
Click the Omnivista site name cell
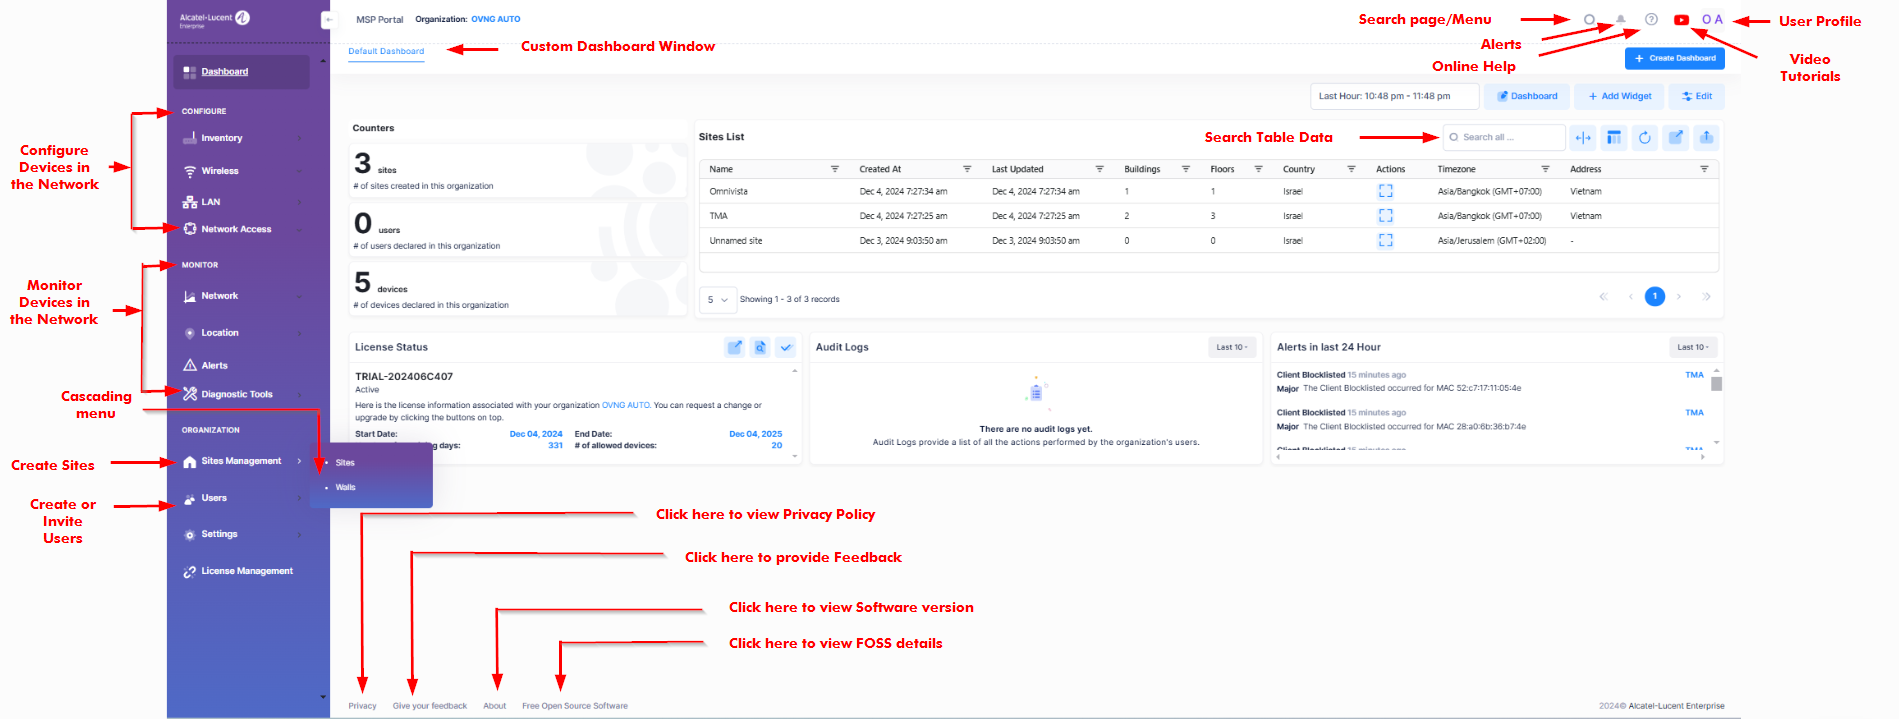point(729,191)
